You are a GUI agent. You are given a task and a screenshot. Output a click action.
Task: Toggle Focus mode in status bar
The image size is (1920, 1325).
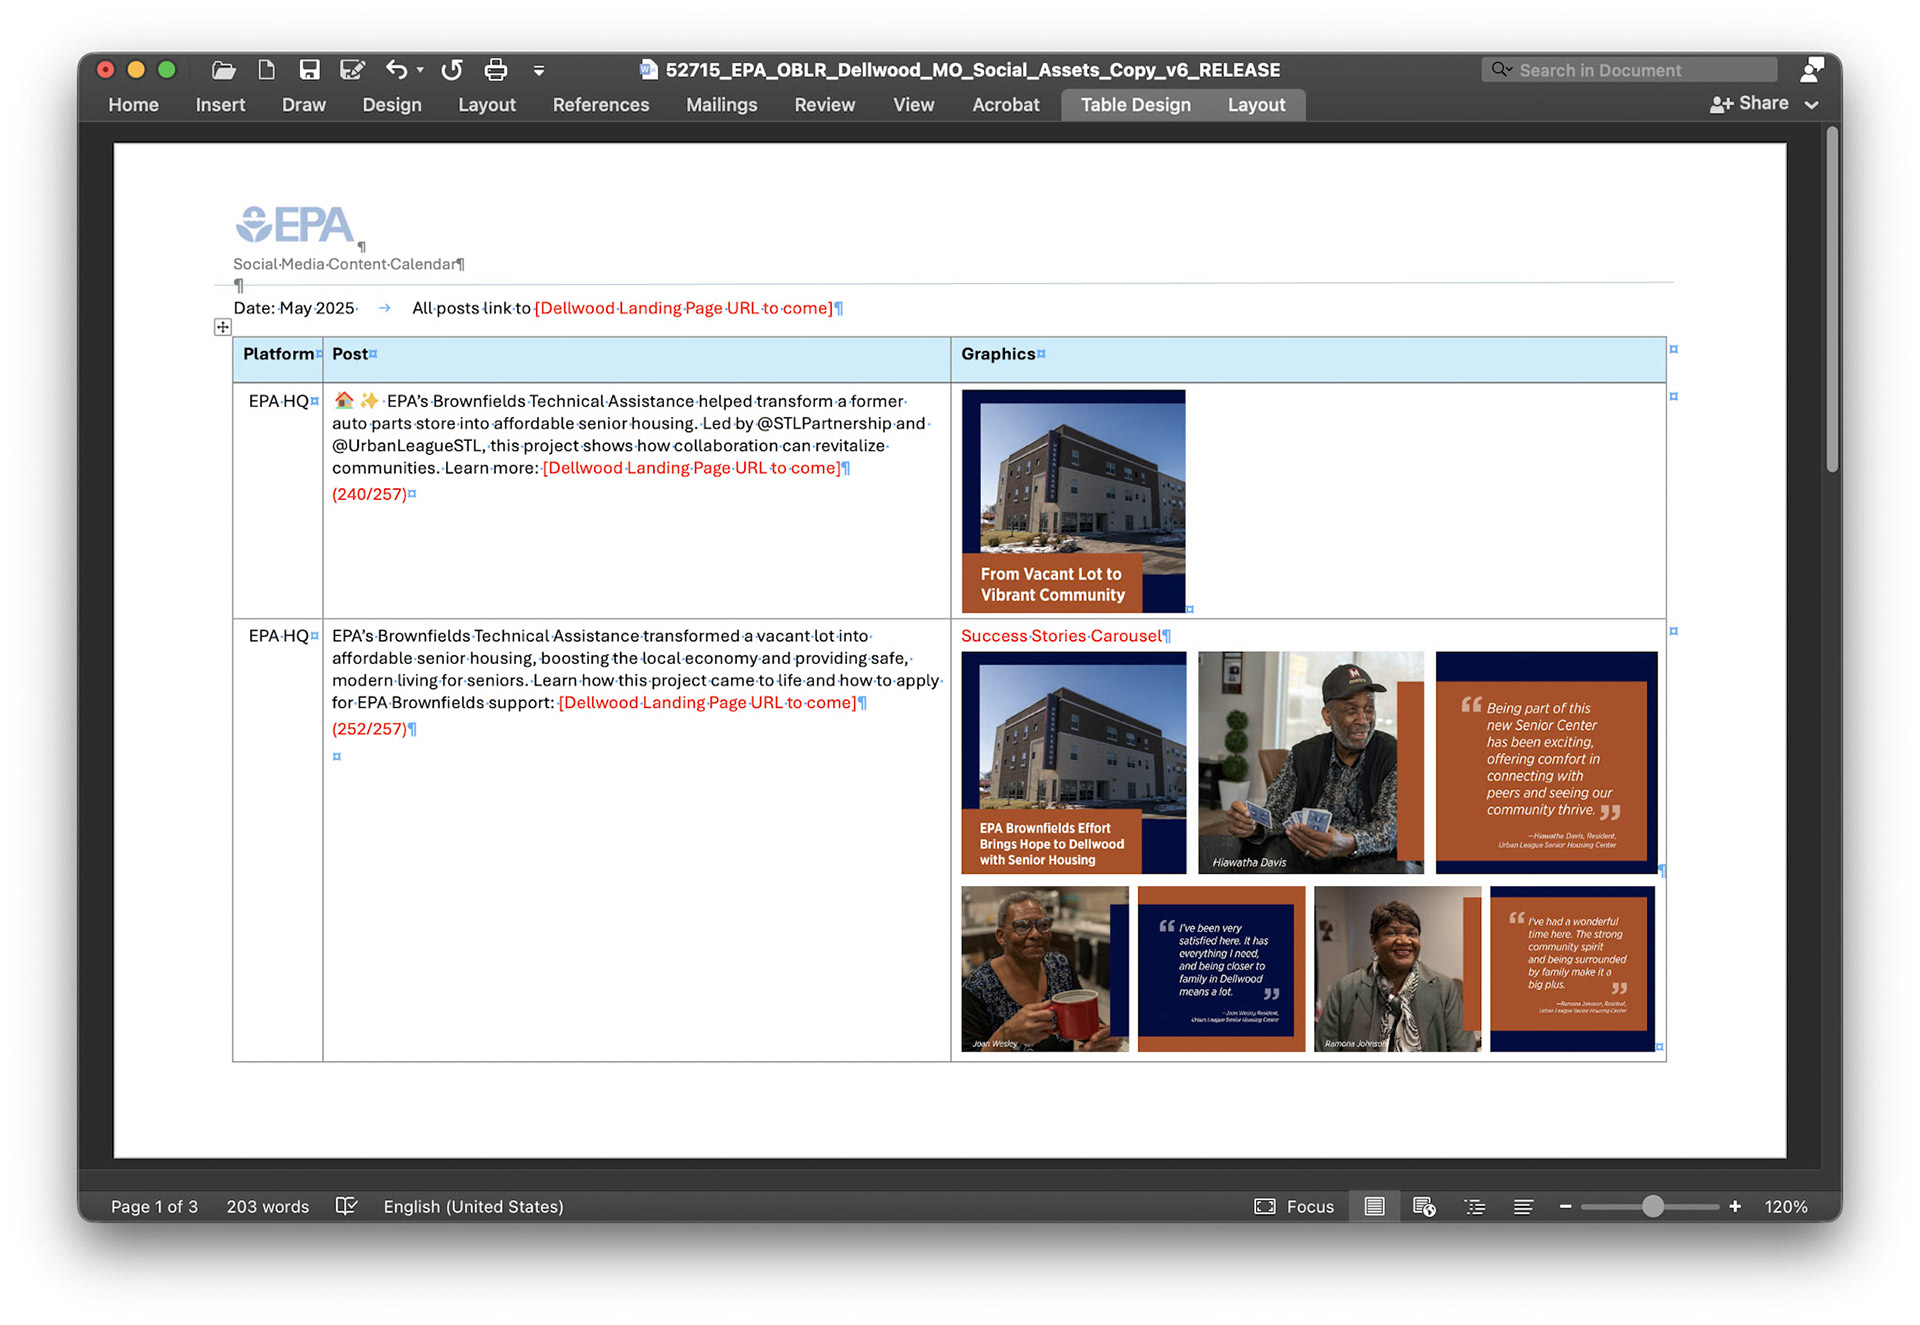click(1294, 1206)
